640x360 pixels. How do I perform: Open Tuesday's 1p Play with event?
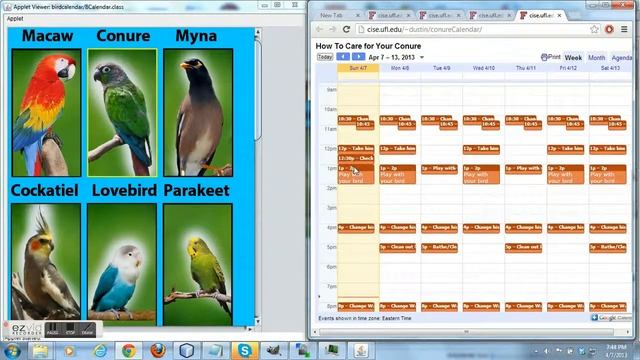click(439, 169)
